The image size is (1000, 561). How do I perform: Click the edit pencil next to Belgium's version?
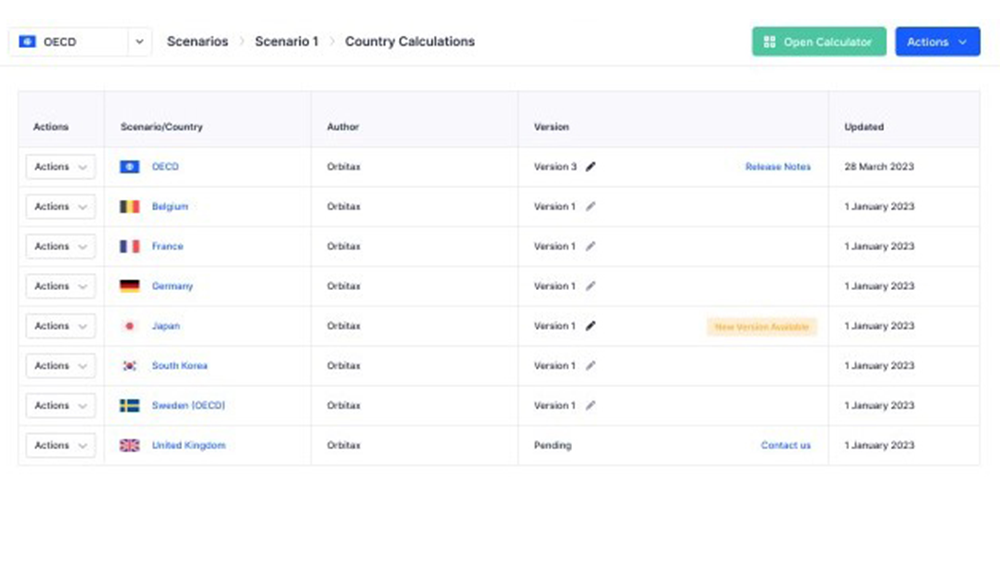pyautogui.click(x=590, y=207)
